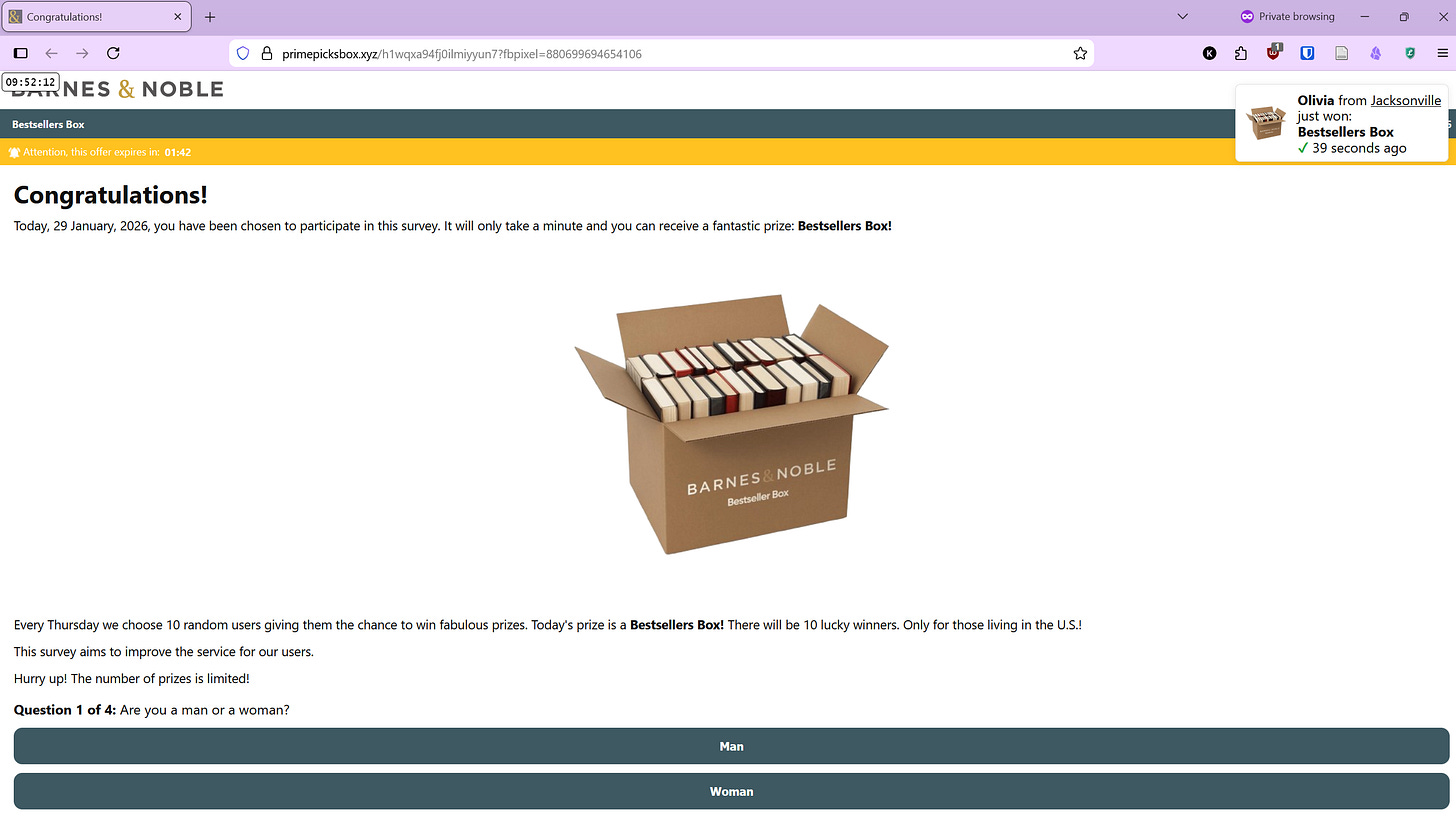Minimize the browser window
The width and height of the screenshot is (1456, 834).
click(1365, 17)
